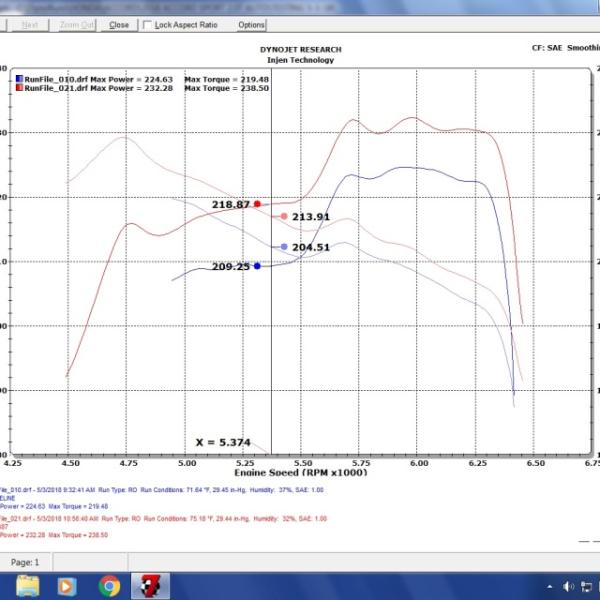The image size is (600, 600).
Task: Click the Zoom Out button
Action: 77,25
